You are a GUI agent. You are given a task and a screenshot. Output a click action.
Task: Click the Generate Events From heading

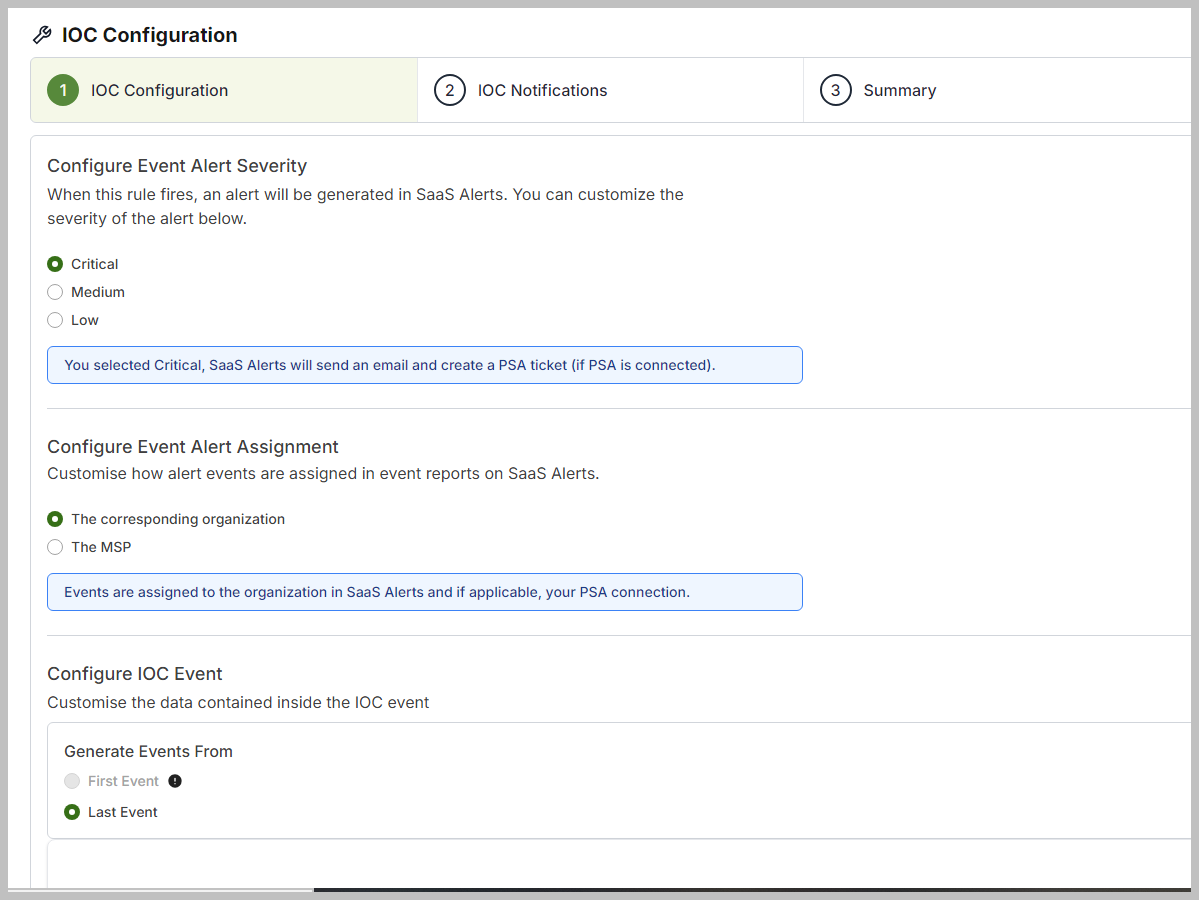[x=148, y=751]
